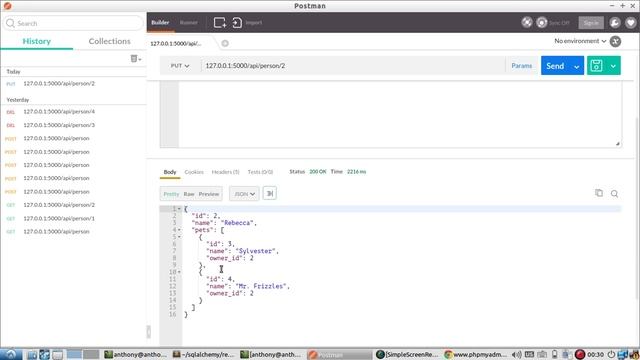The width and height of the screenshot is (640, 360).
Task: Click the Sign In button
Action: coord(591,23)
